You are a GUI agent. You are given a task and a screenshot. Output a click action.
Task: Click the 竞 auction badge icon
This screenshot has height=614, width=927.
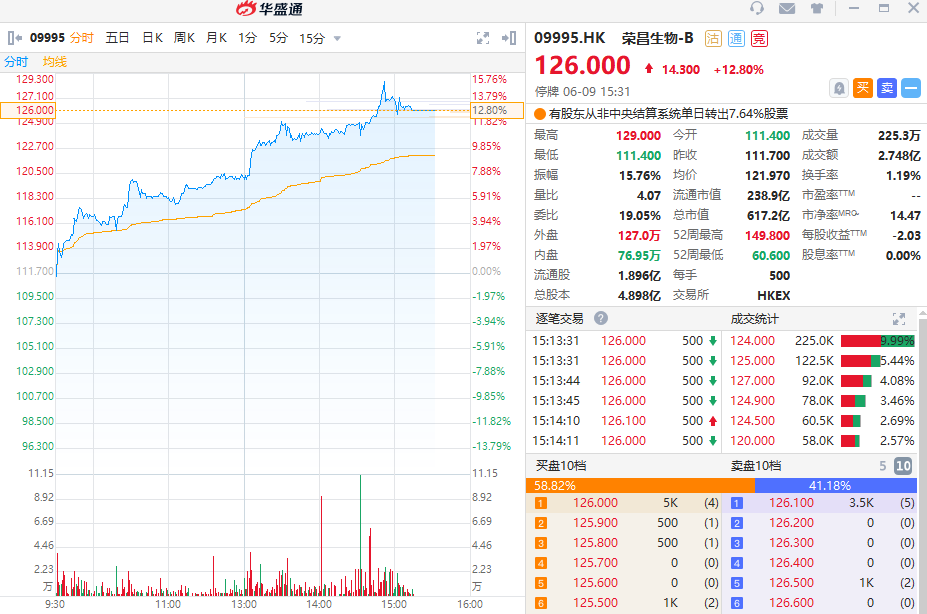(x=759, y=39)
